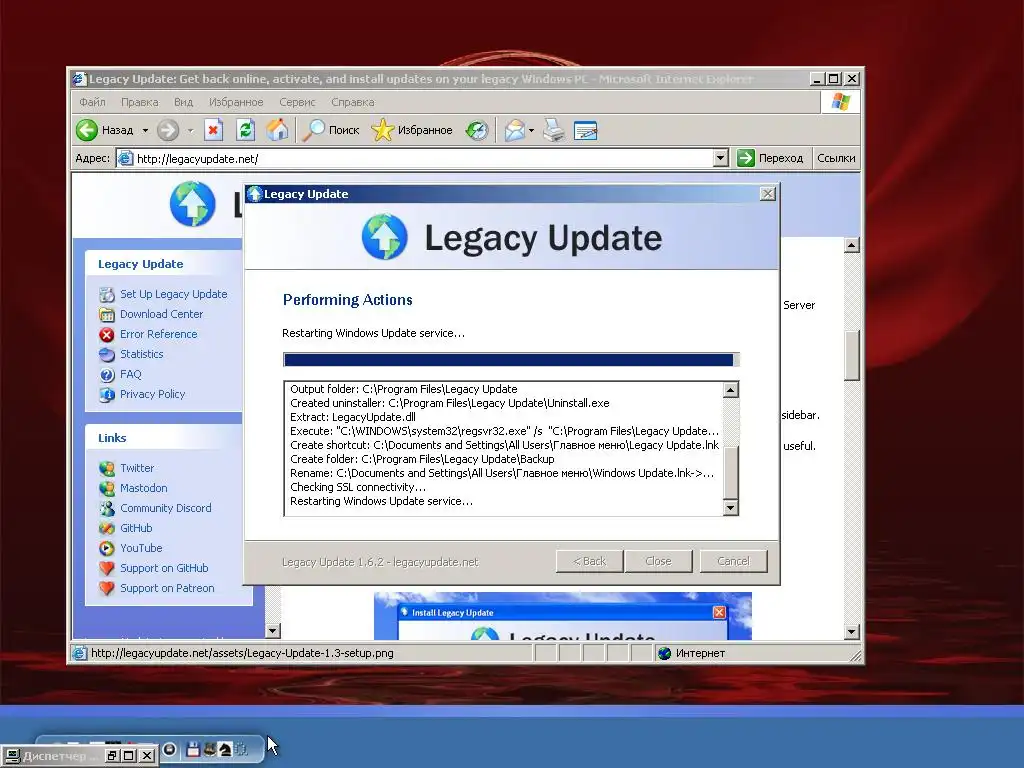Restore the Диспетчер minimized window
The width and height of the screenshot is (1024, 768).
(112, 756)
